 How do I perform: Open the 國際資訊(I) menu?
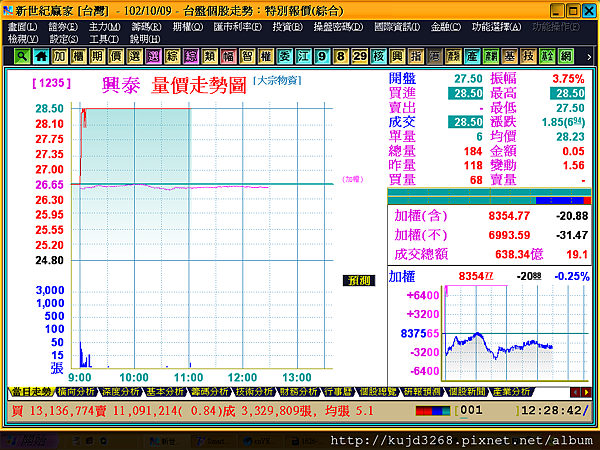(x=397, y=27)
